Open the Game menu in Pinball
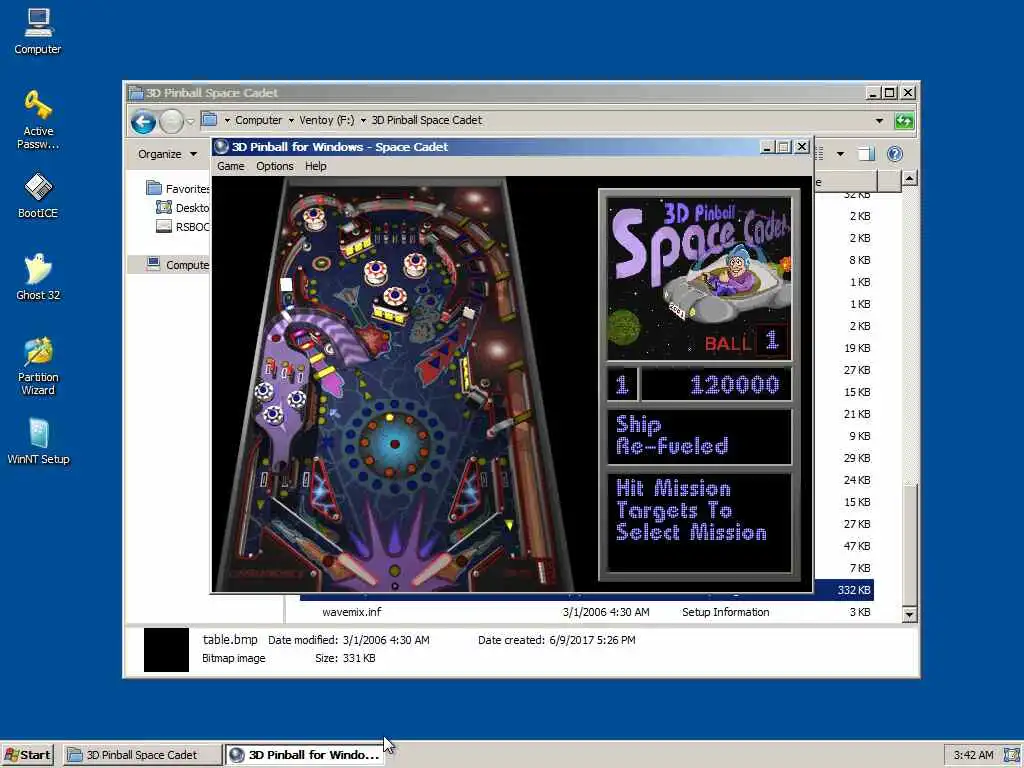The width and height of the screenshot is (1024, 768). tap(231, 167)
